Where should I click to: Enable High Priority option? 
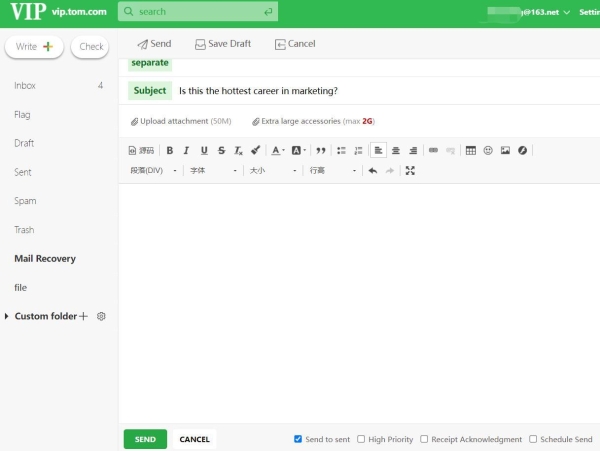click(362, 439)
